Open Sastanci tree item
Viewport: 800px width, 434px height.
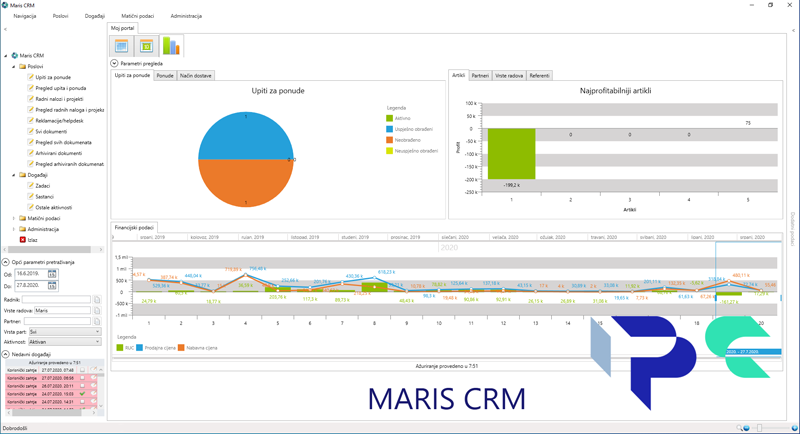click(44, 196)
